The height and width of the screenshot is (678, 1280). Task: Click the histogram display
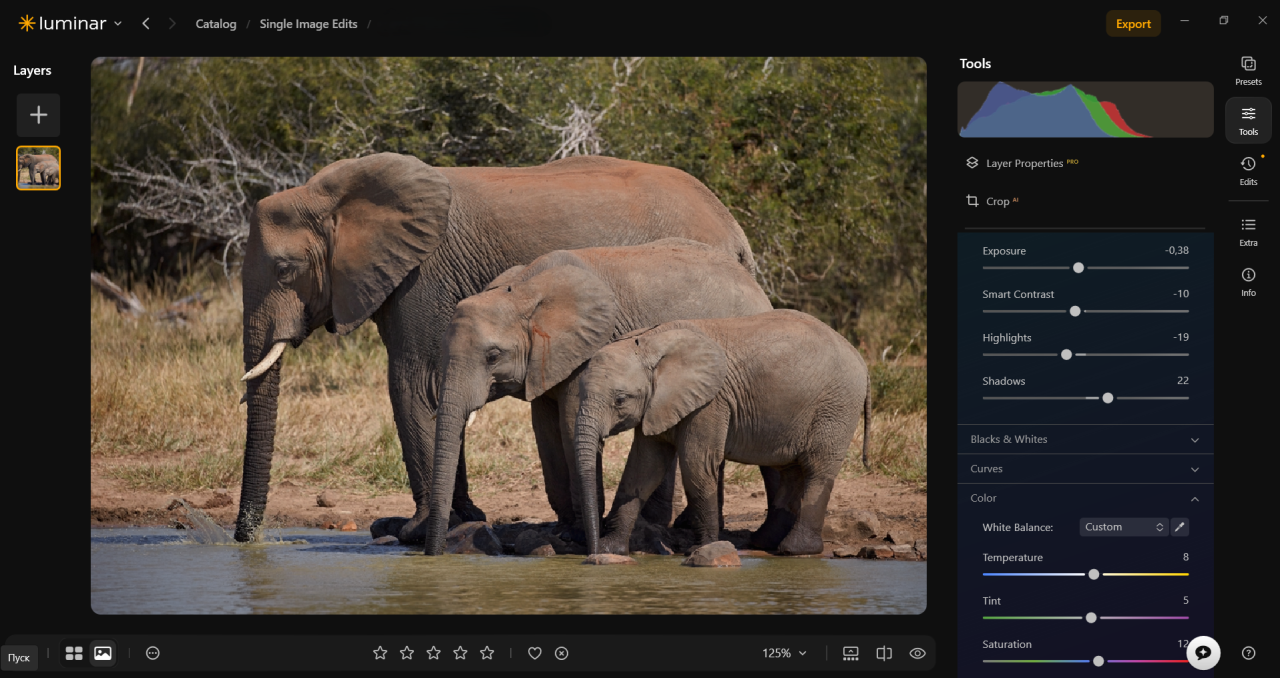point(1085,110)
